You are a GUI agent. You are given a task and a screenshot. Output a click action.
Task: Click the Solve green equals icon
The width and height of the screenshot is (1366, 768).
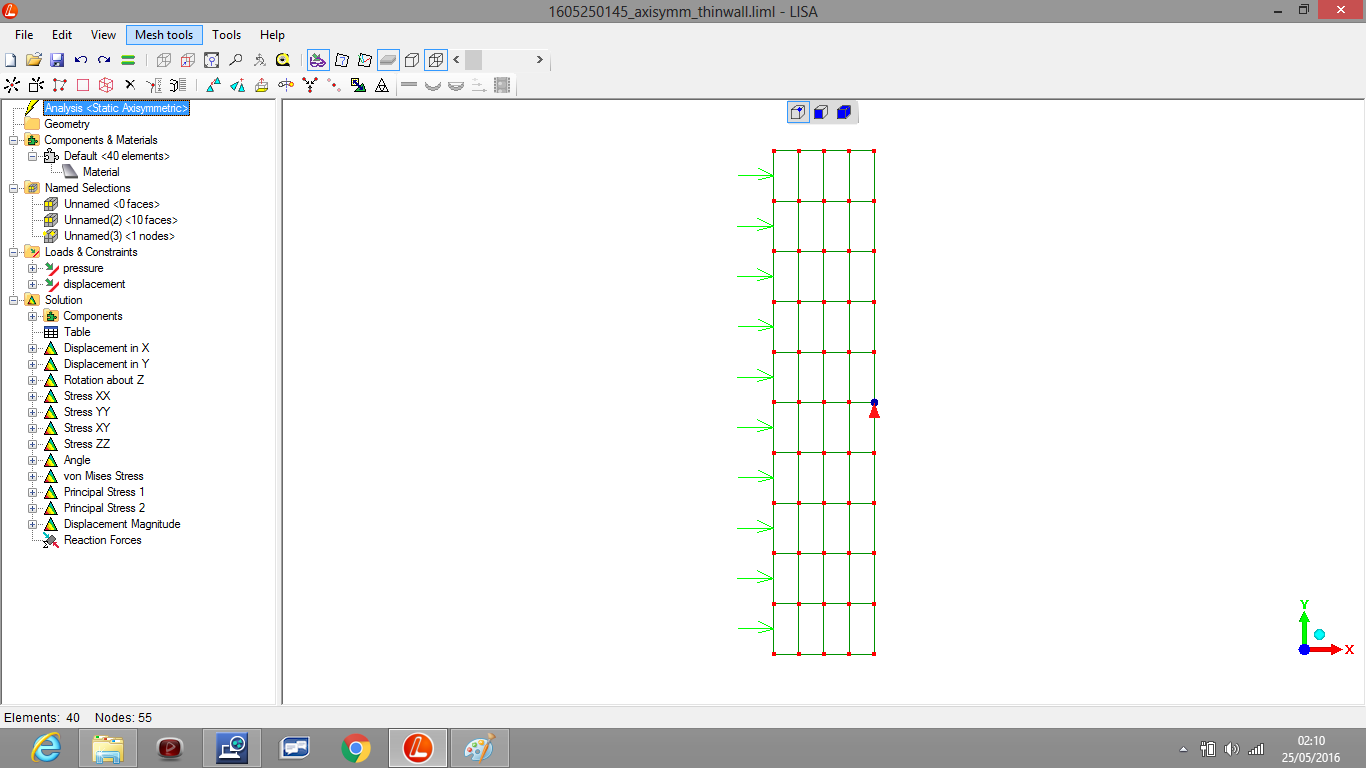pos(128,60)
